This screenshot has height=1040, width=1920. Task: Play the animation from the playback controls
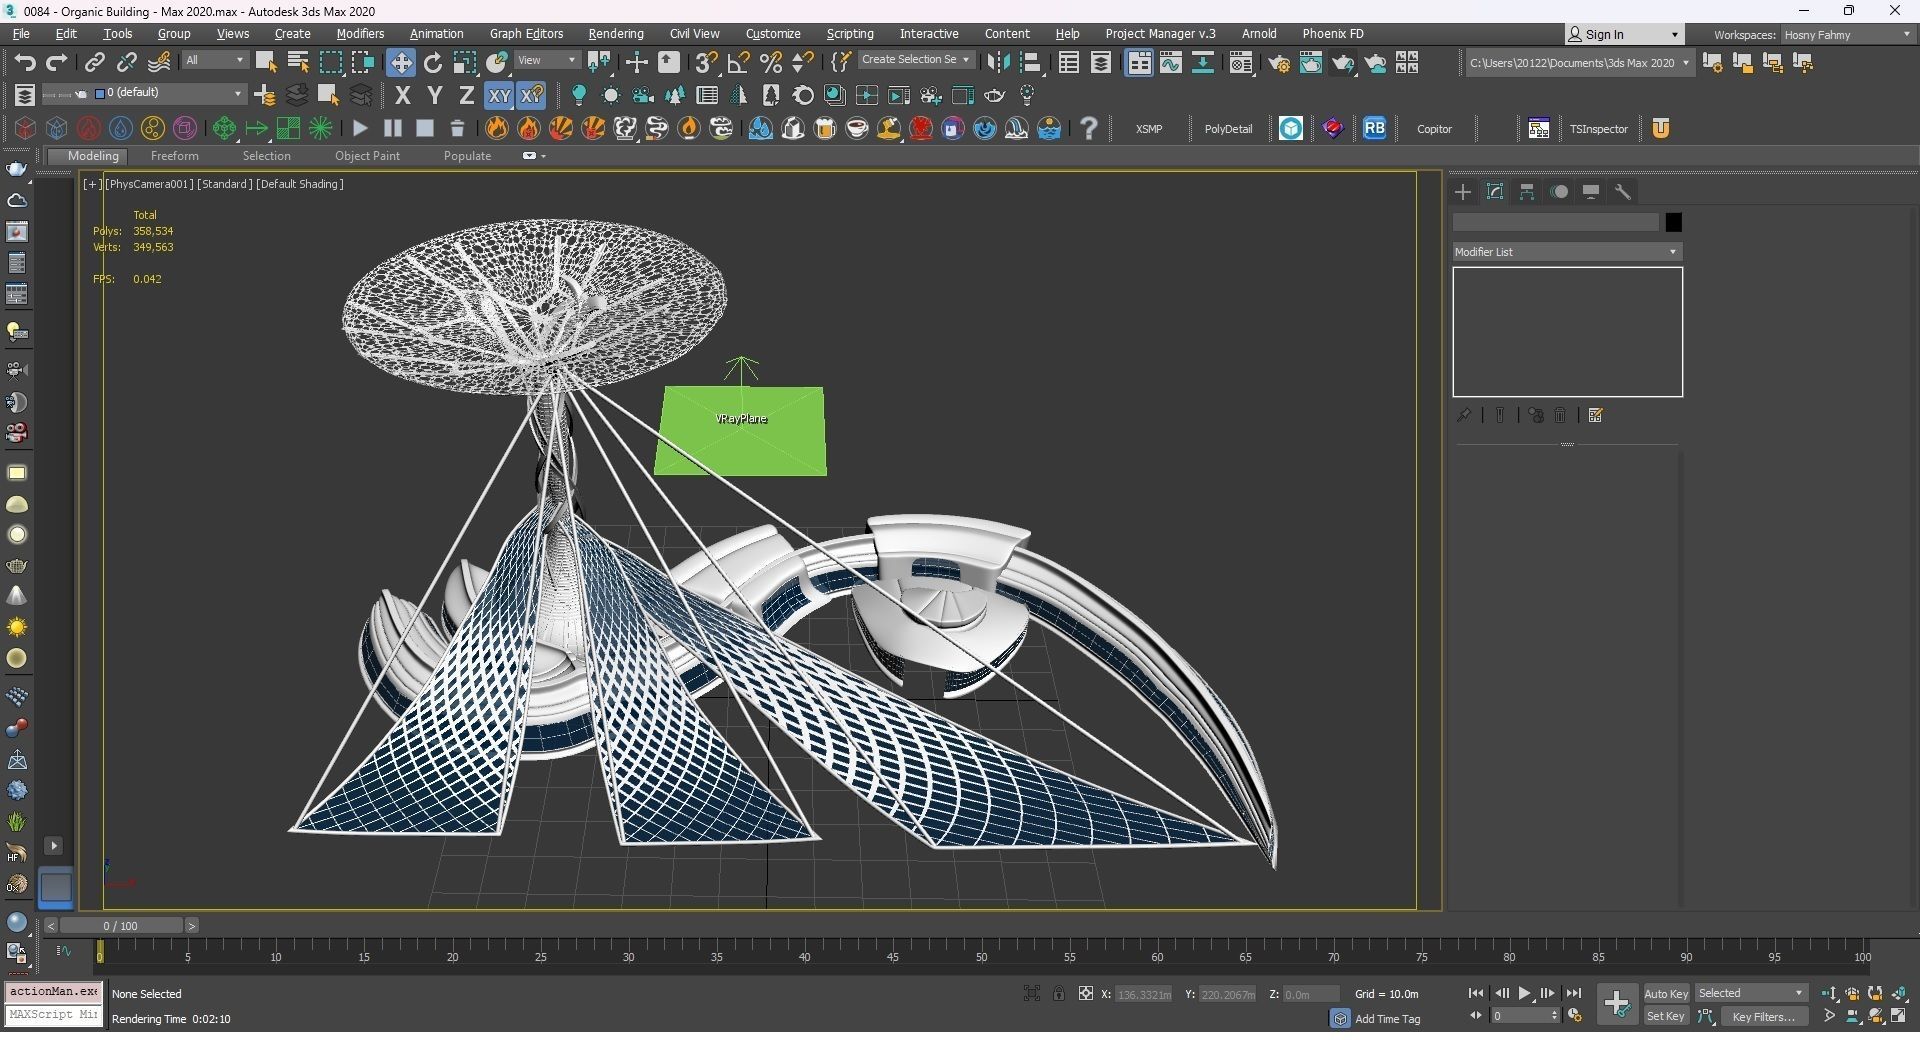[1524, 993]
